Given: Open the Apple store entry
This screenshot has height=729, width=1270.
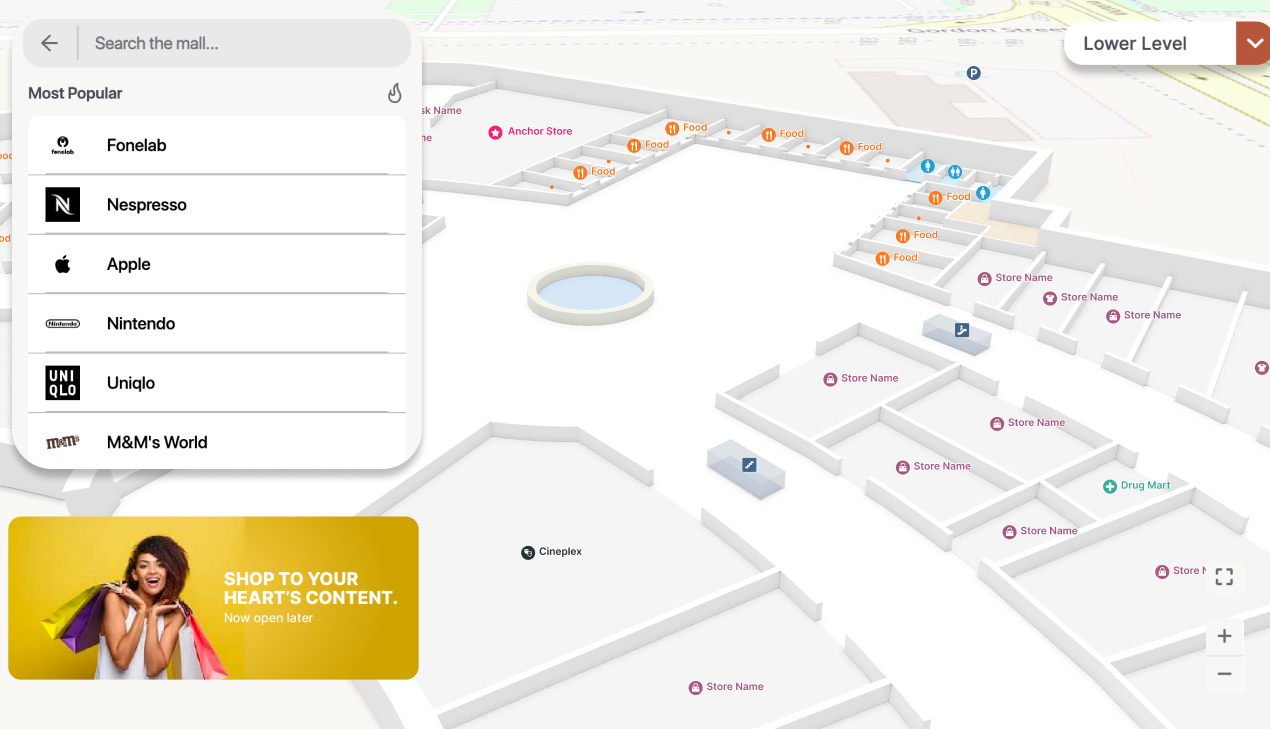Looking at the screenshot, I should click(217, 264).
